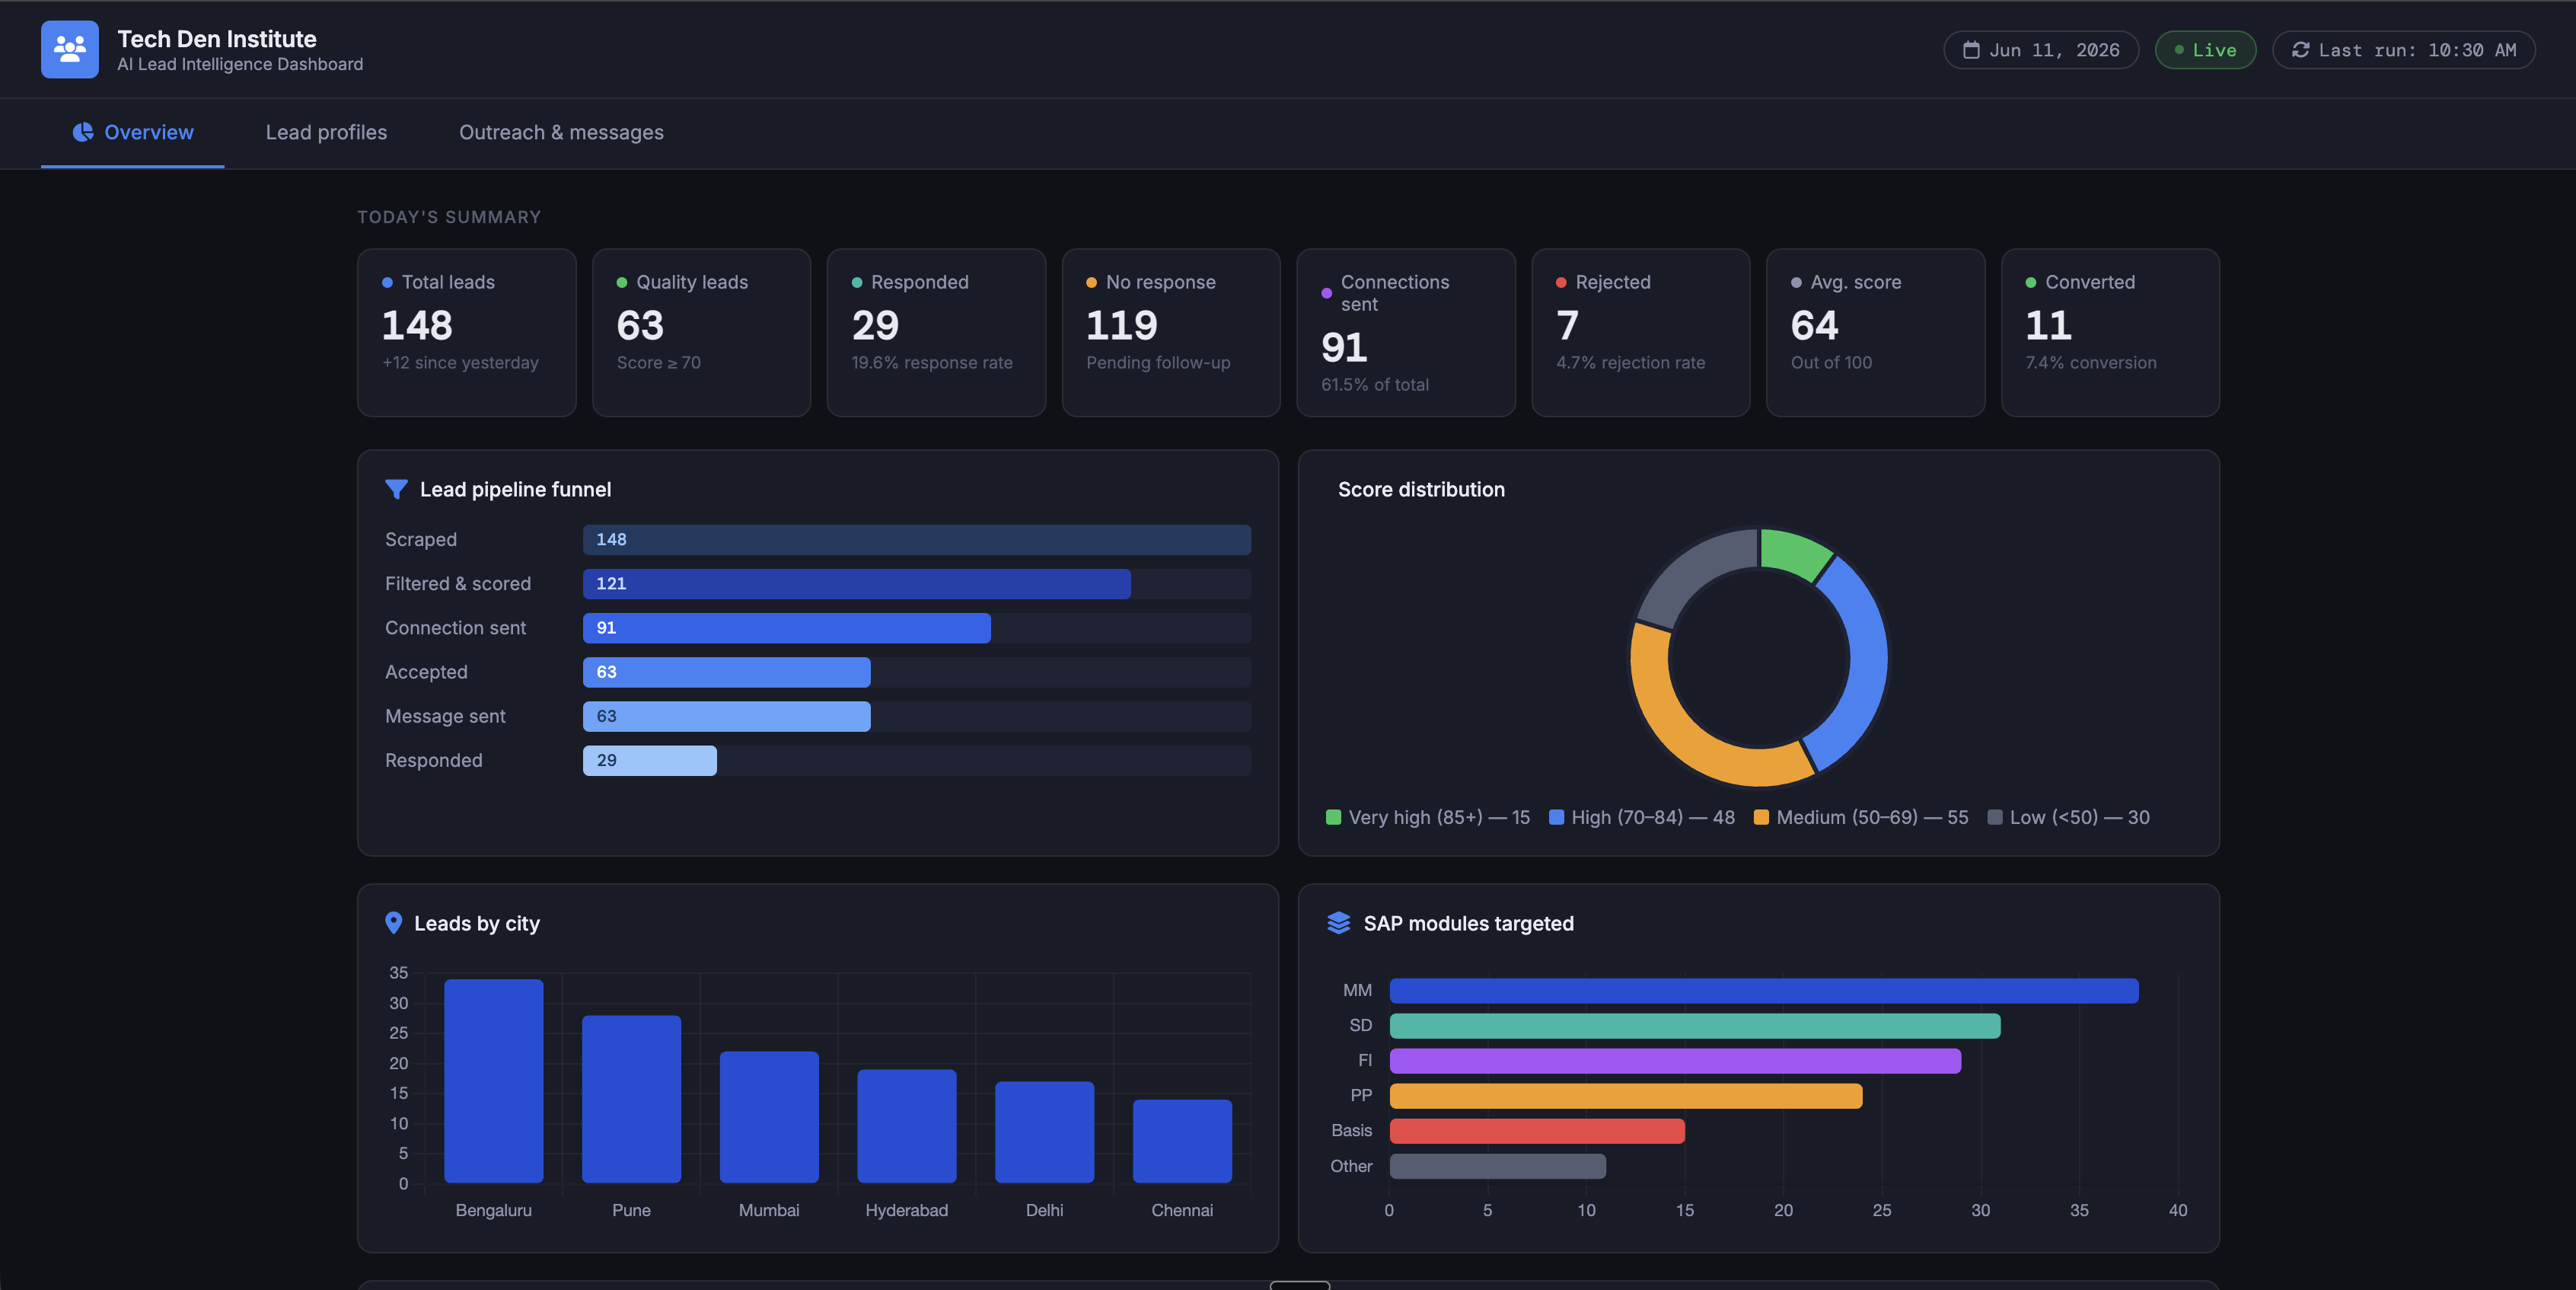This screenshot has width=2576, height=1290.
Task: Click the '4.7% rejection rate' text
Action: click(1630, 363)
